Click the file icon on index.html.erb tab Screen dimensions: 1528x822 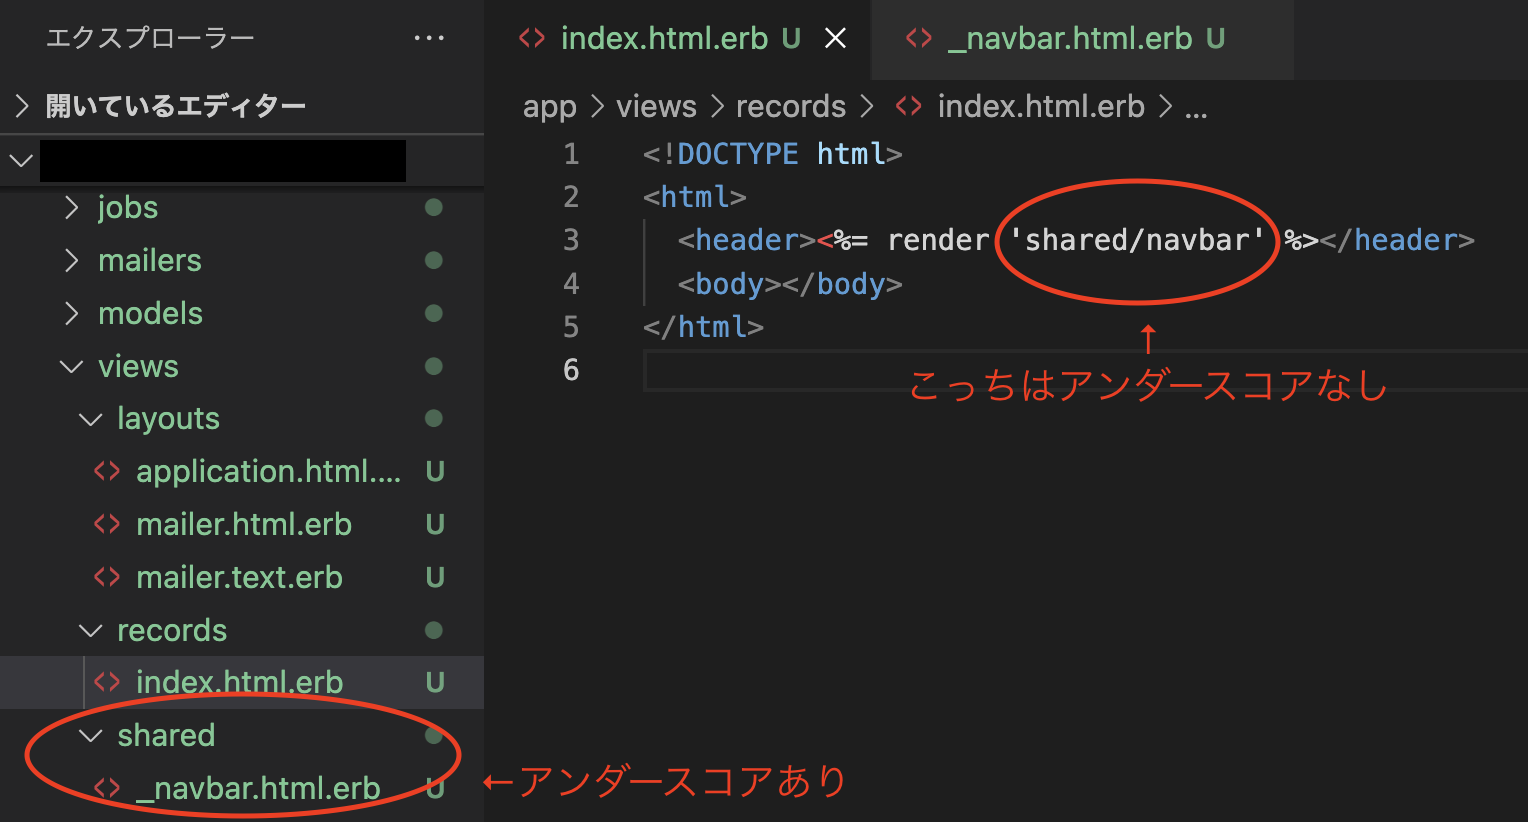(x=532, y=39)
